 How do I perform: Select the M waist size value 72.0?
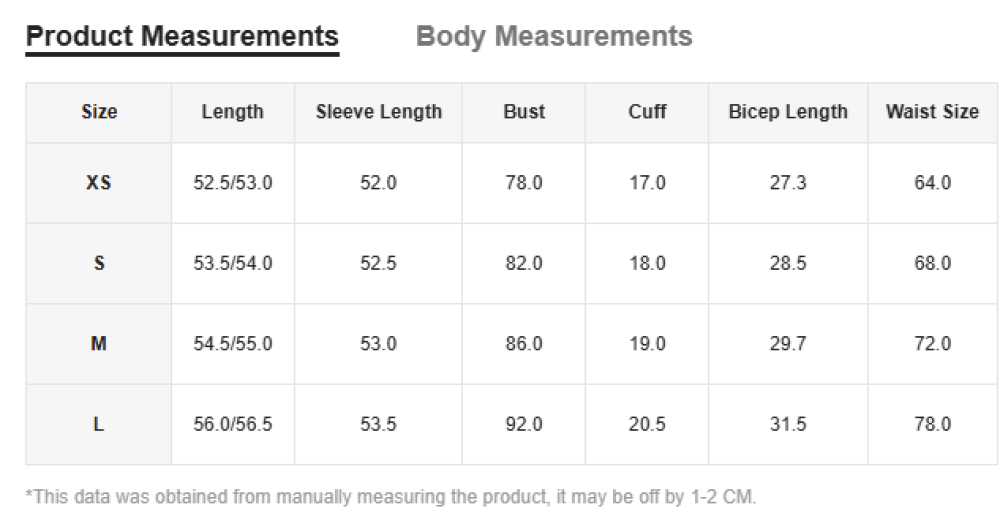(x=932, y=344)
